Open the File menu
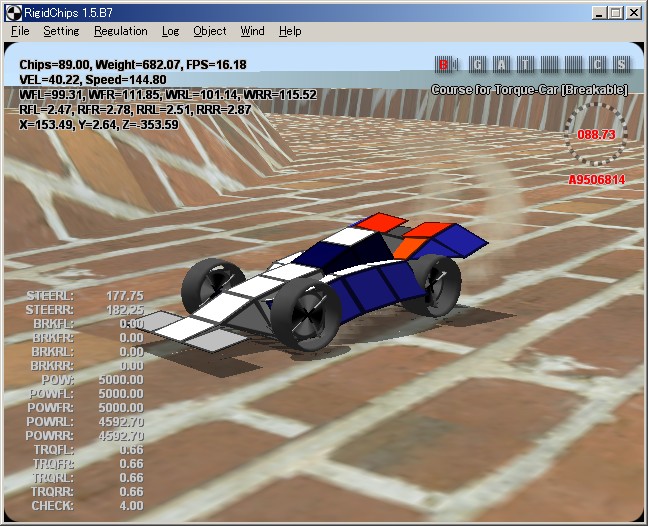This screenshot has height=526, width=648. pyautogui.click(x=20, y=31)
